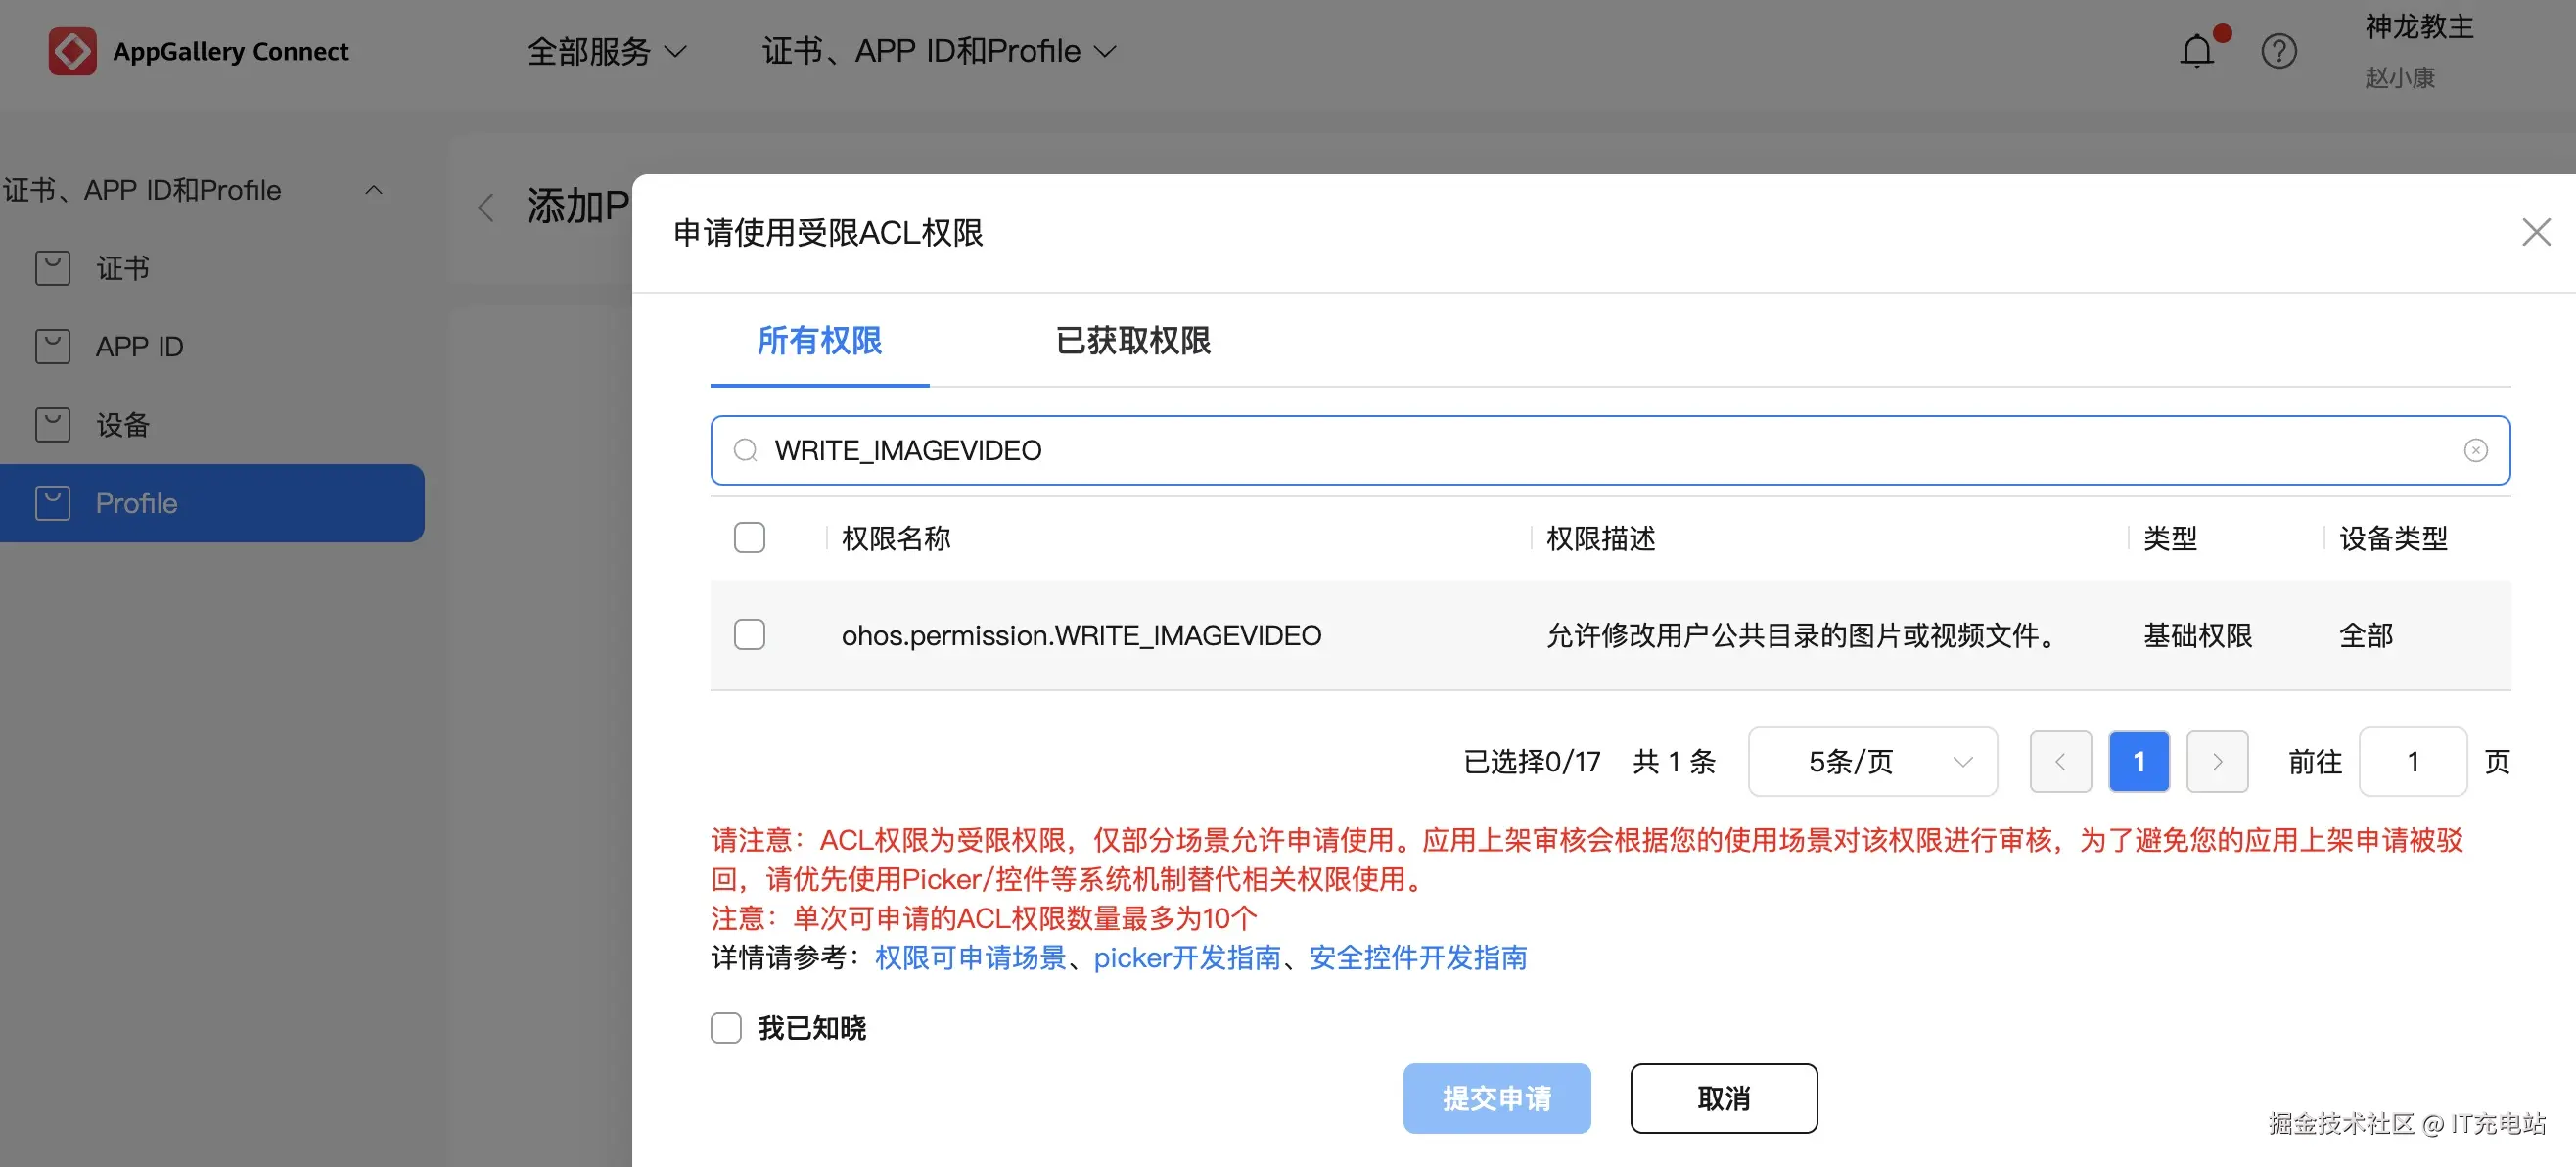Click the back arrow beside 添加Profile
2576x1167 pixels.
[486, 208]
